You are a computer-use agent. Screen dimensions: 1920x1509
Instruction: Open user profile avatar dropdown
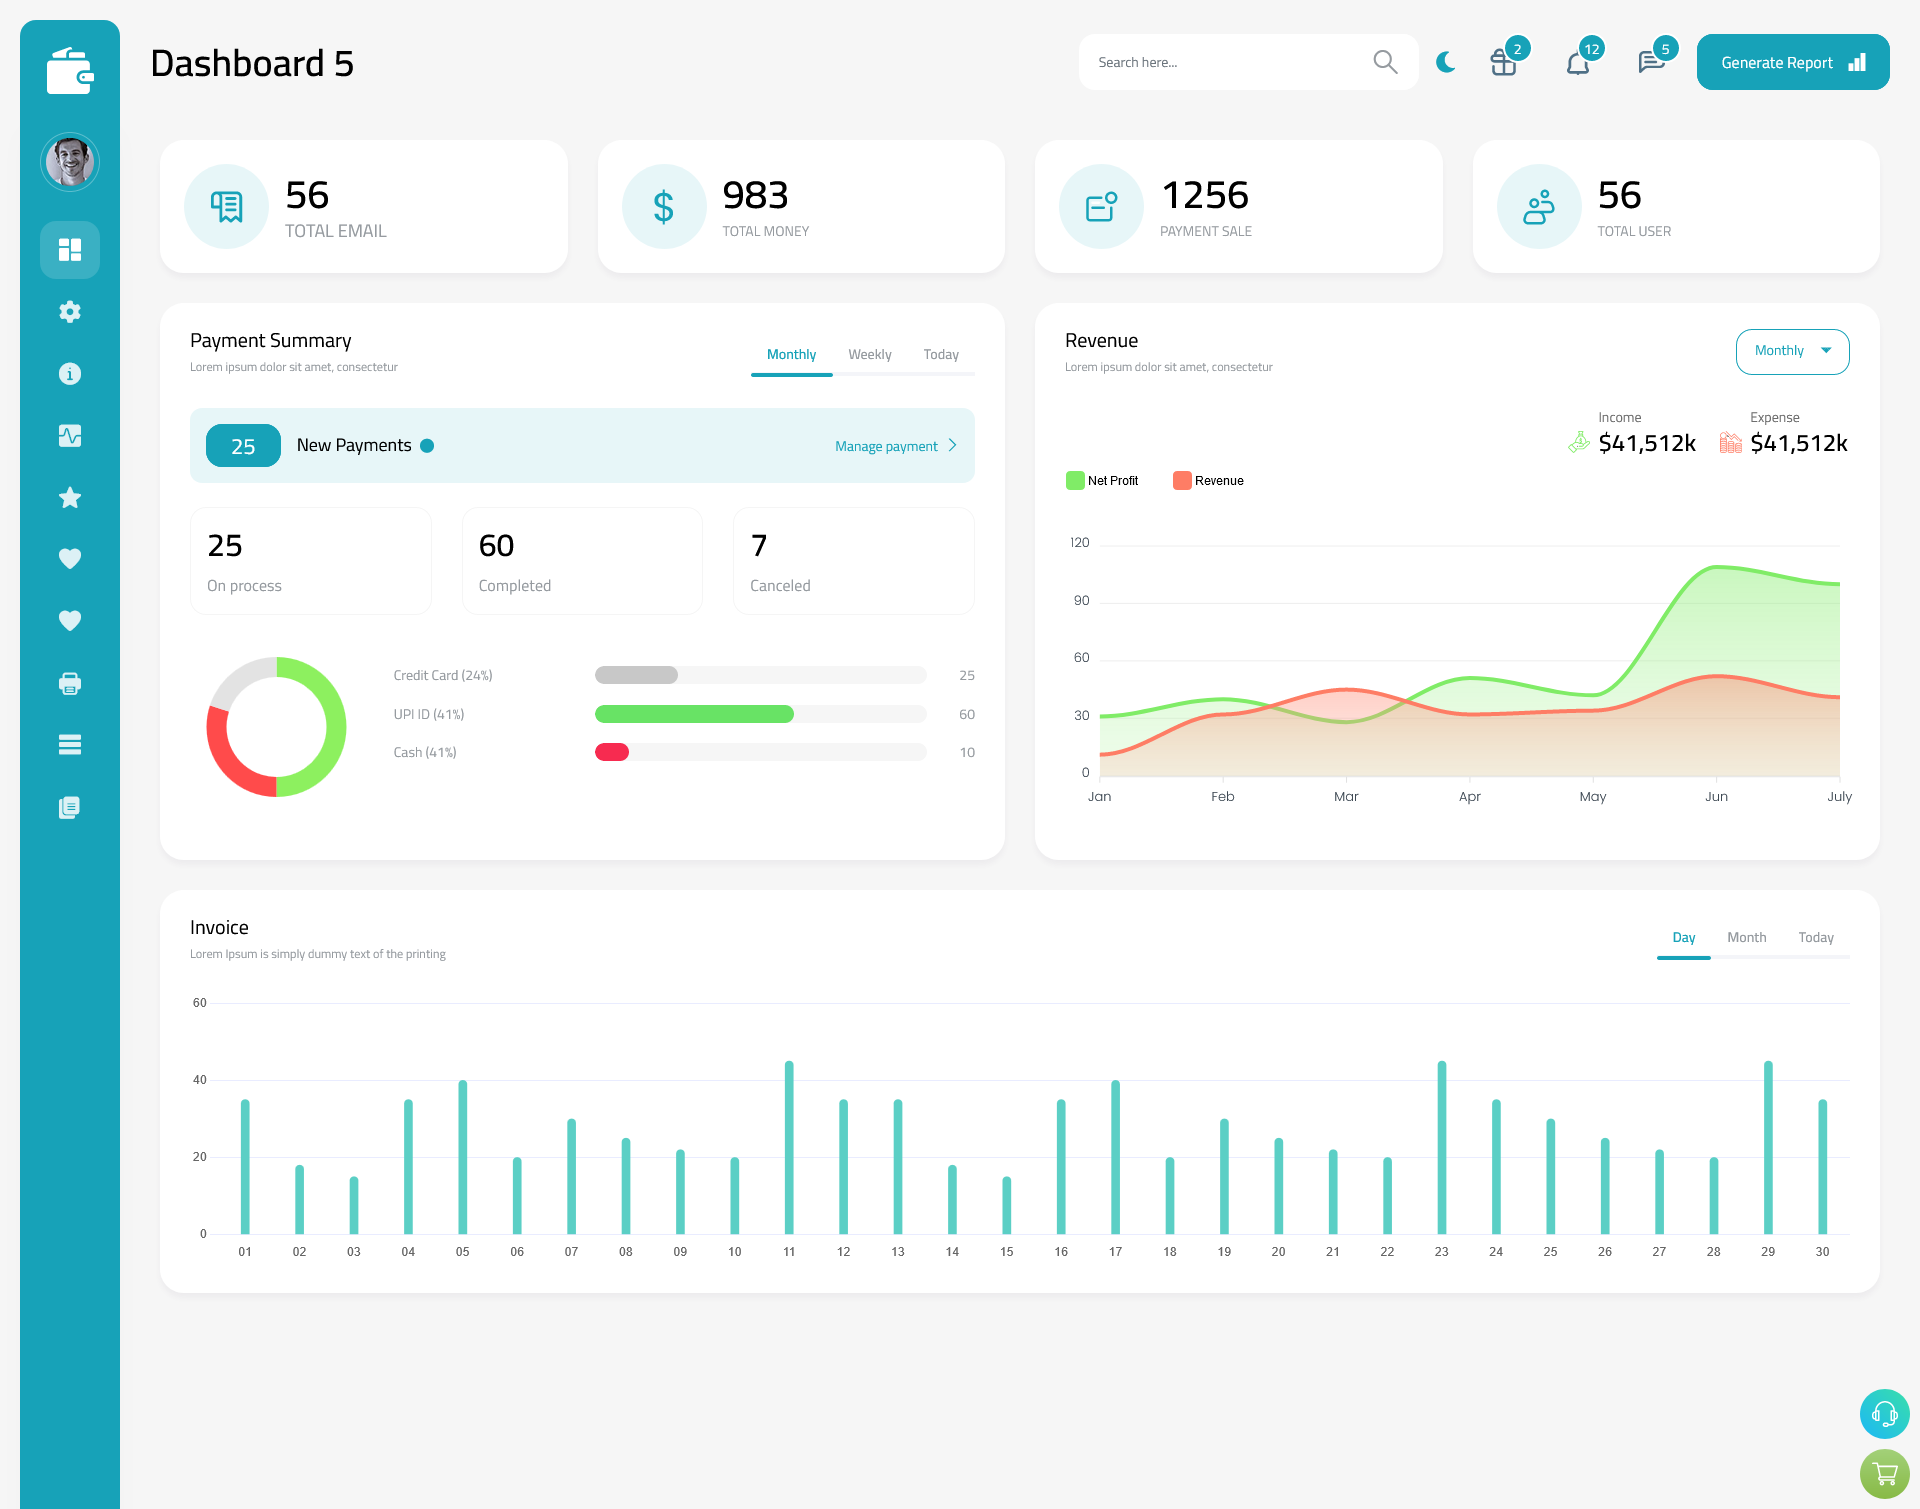pos(70,162)
